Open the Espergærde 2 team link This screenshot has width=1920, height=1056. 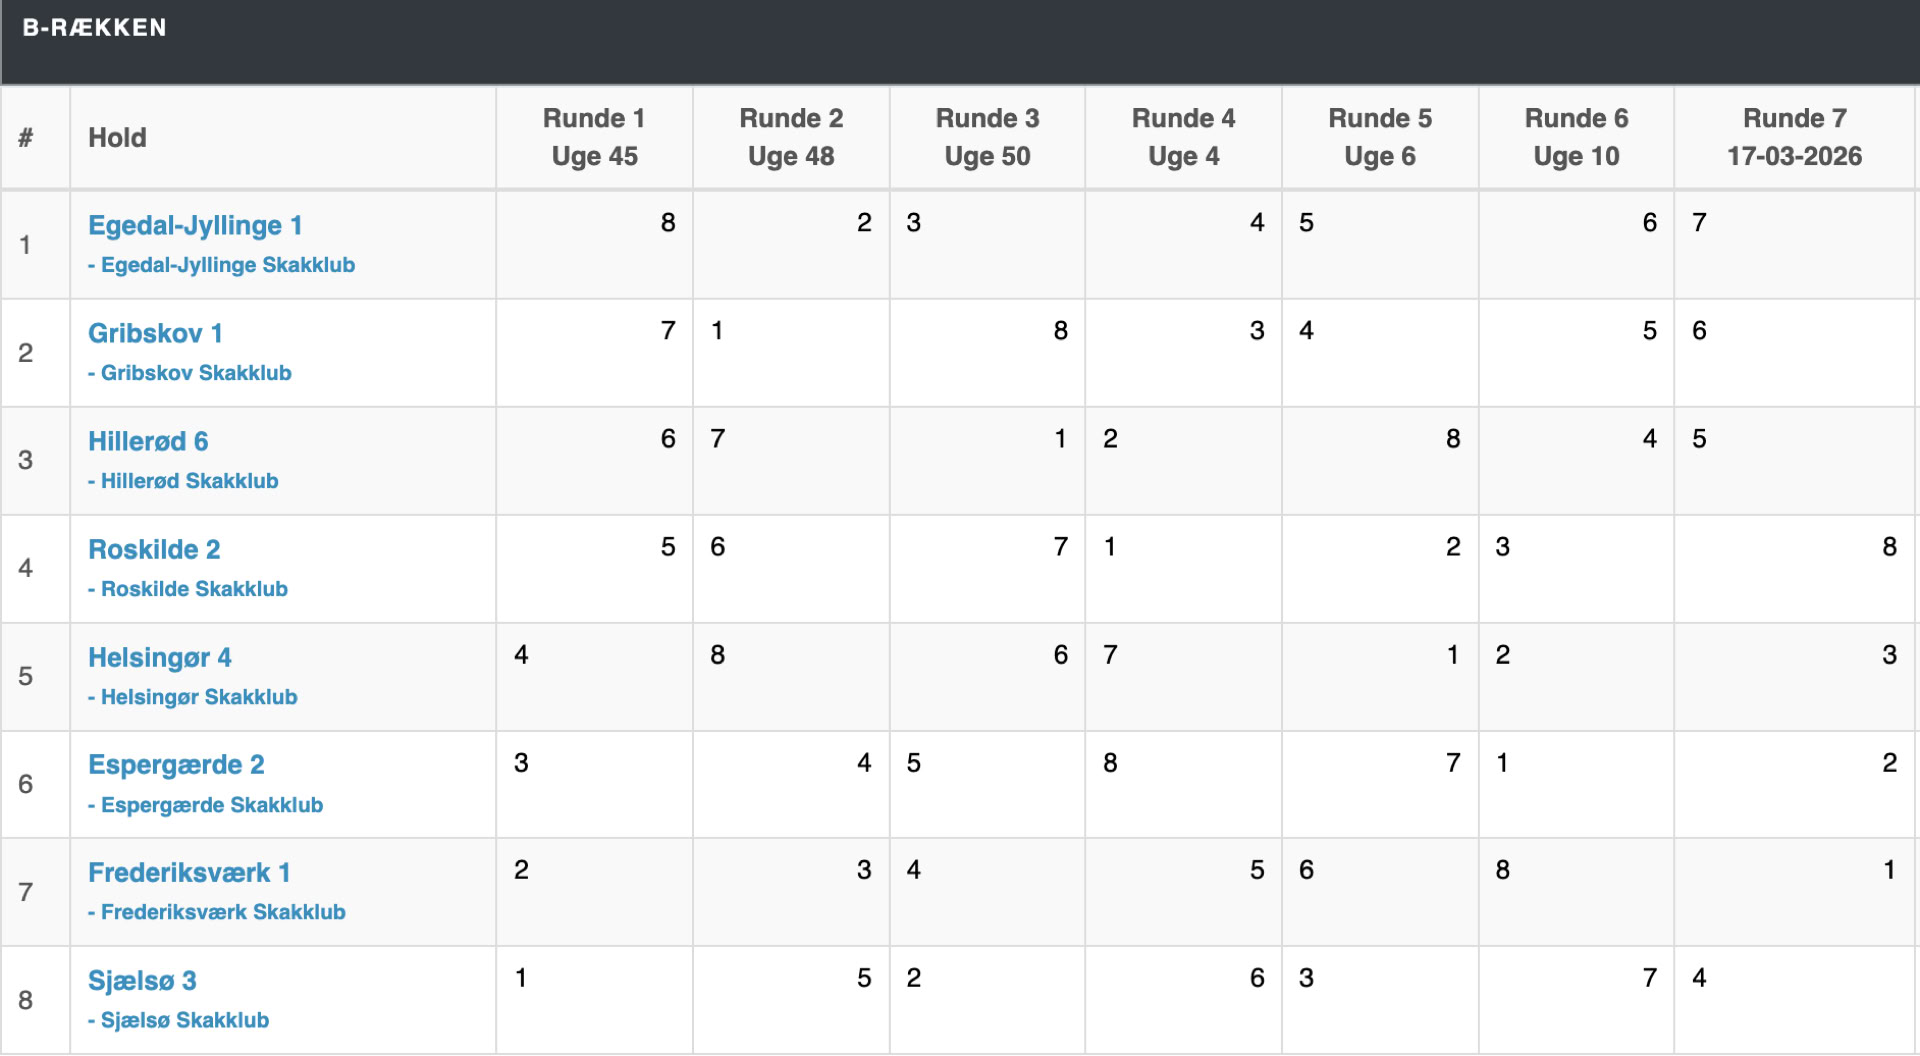176,765
